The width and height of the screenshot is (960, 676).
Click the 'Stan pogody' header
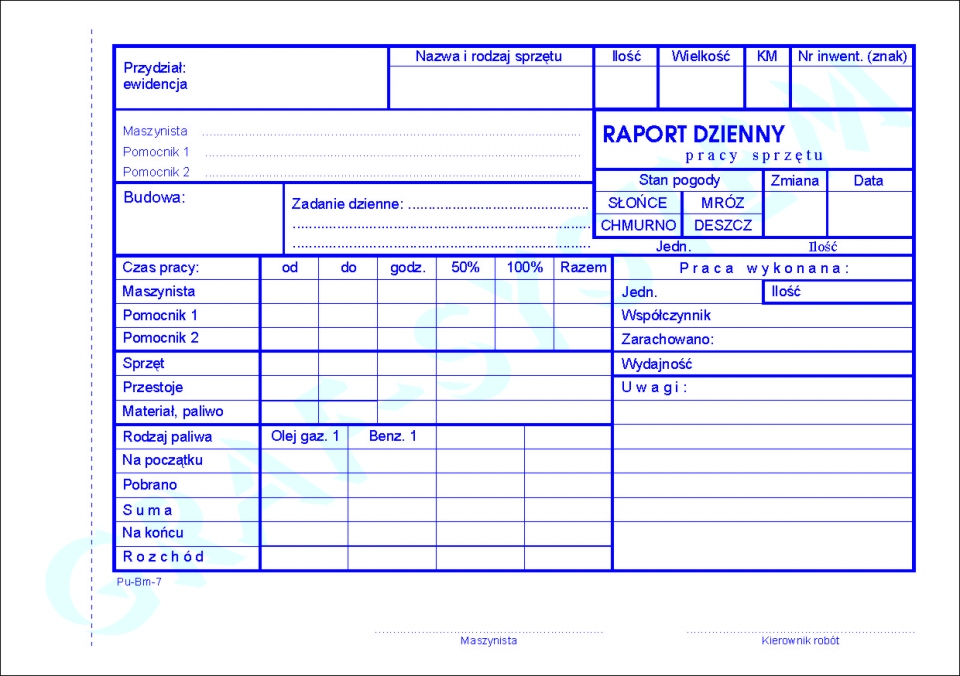click(x=679, y=180)
